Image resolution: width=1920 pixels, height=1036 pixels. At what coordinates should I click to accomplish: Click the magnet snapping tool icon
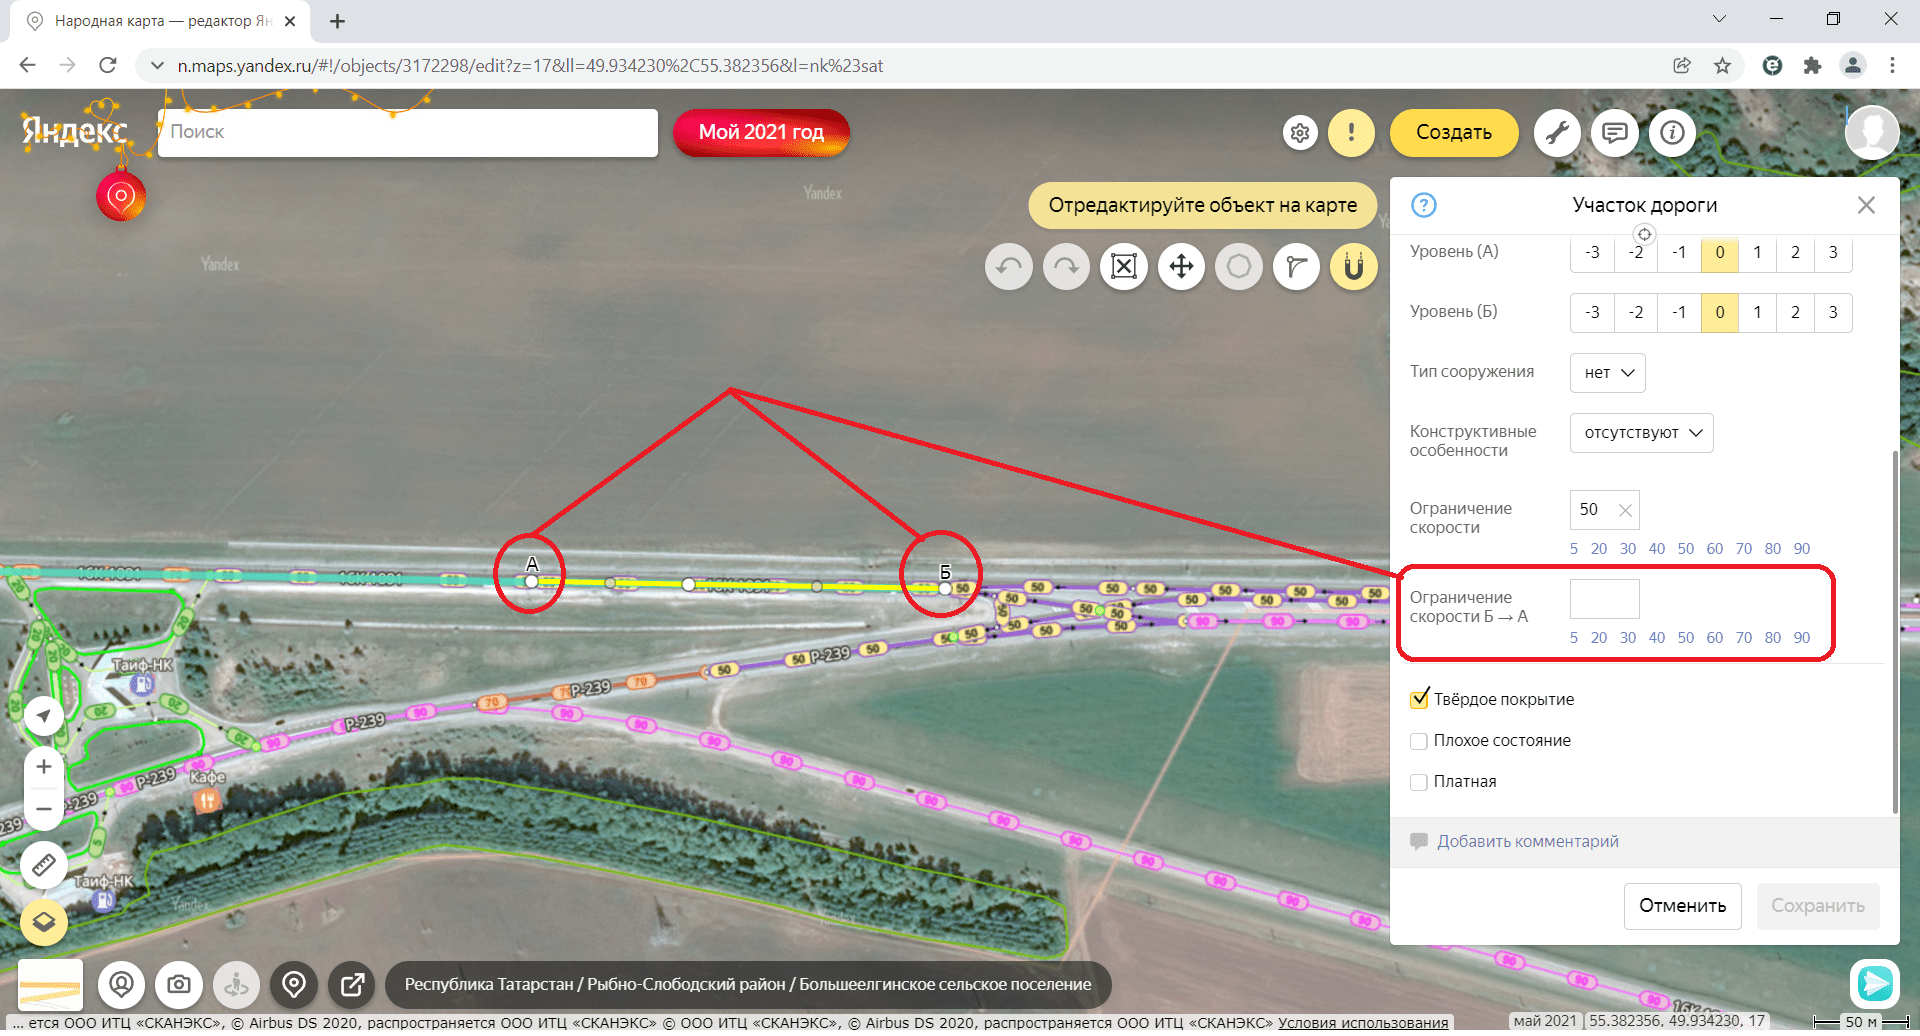pyautogui.click(x=1353, y=267)
